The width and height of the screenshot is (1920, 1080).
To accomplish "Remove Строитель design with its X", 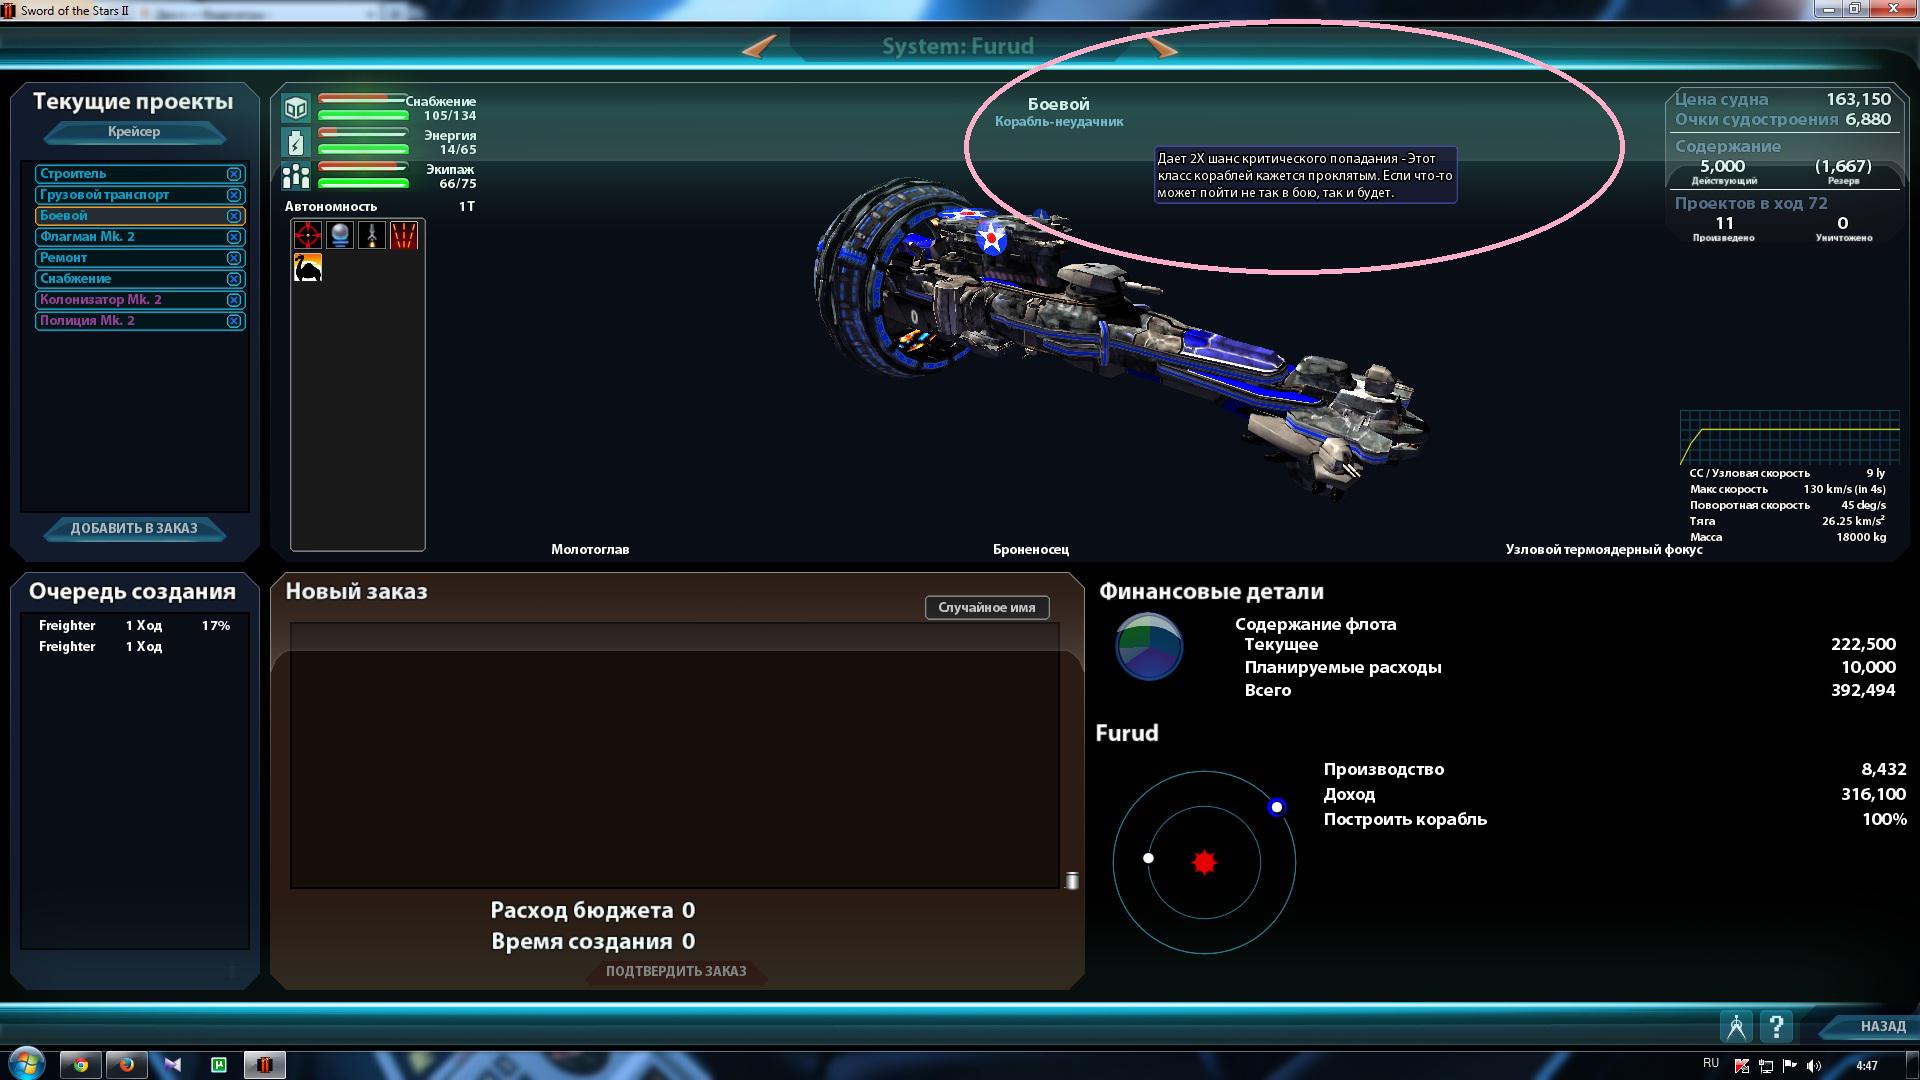I will click(x=234, y=174).
